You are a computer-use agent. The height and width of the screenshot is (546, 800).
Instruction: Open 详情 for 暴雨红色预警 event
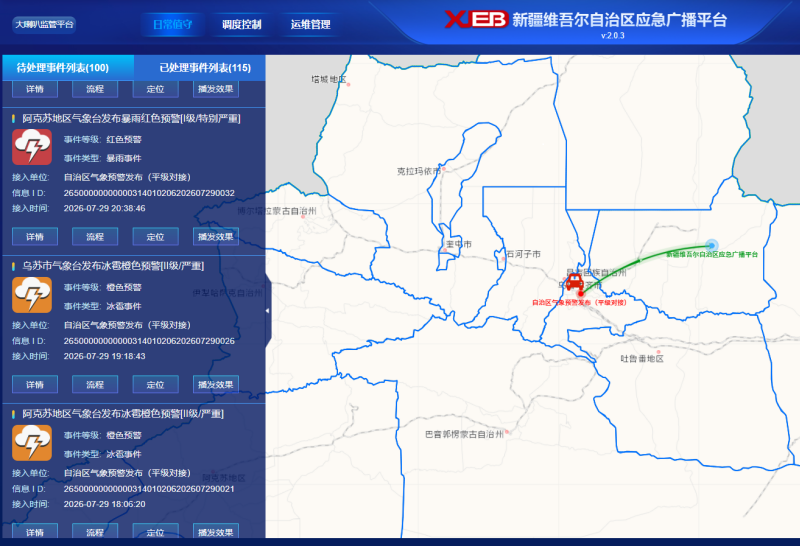[x=35, y=237]
